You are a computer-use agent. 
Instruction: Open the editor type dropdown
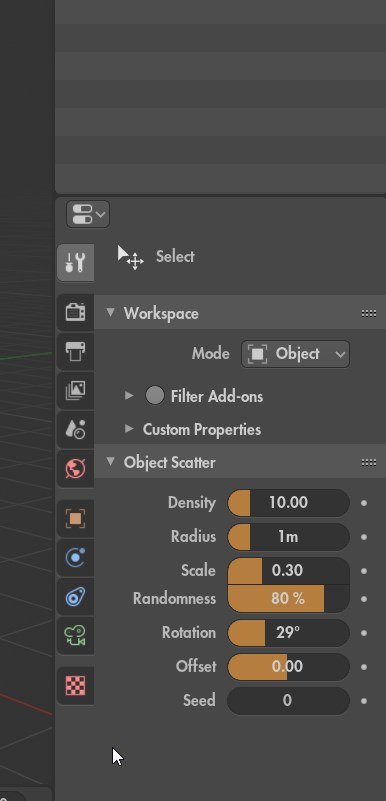coord(88,214)
